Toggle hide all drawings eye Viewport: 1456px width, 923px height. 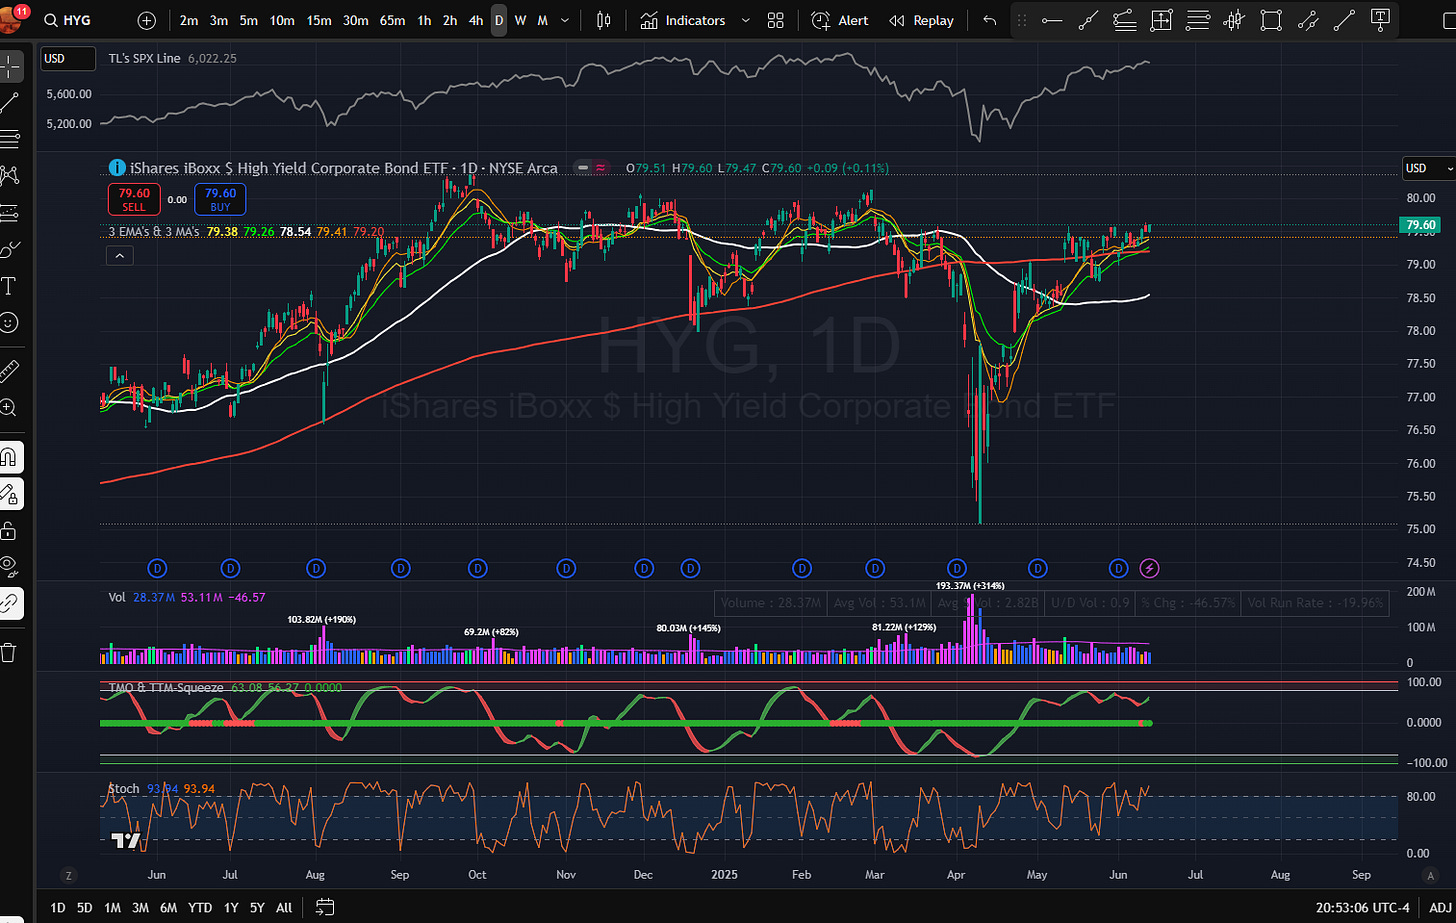point(9,566)
